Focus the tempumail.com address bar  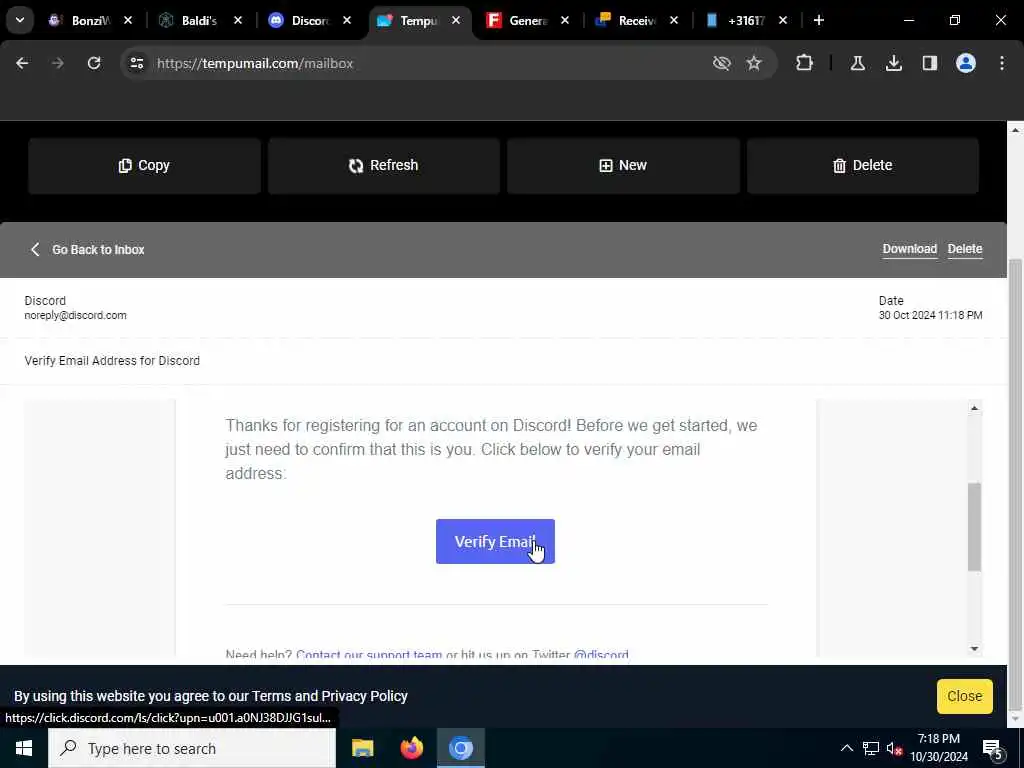click(x=418, y=63)
